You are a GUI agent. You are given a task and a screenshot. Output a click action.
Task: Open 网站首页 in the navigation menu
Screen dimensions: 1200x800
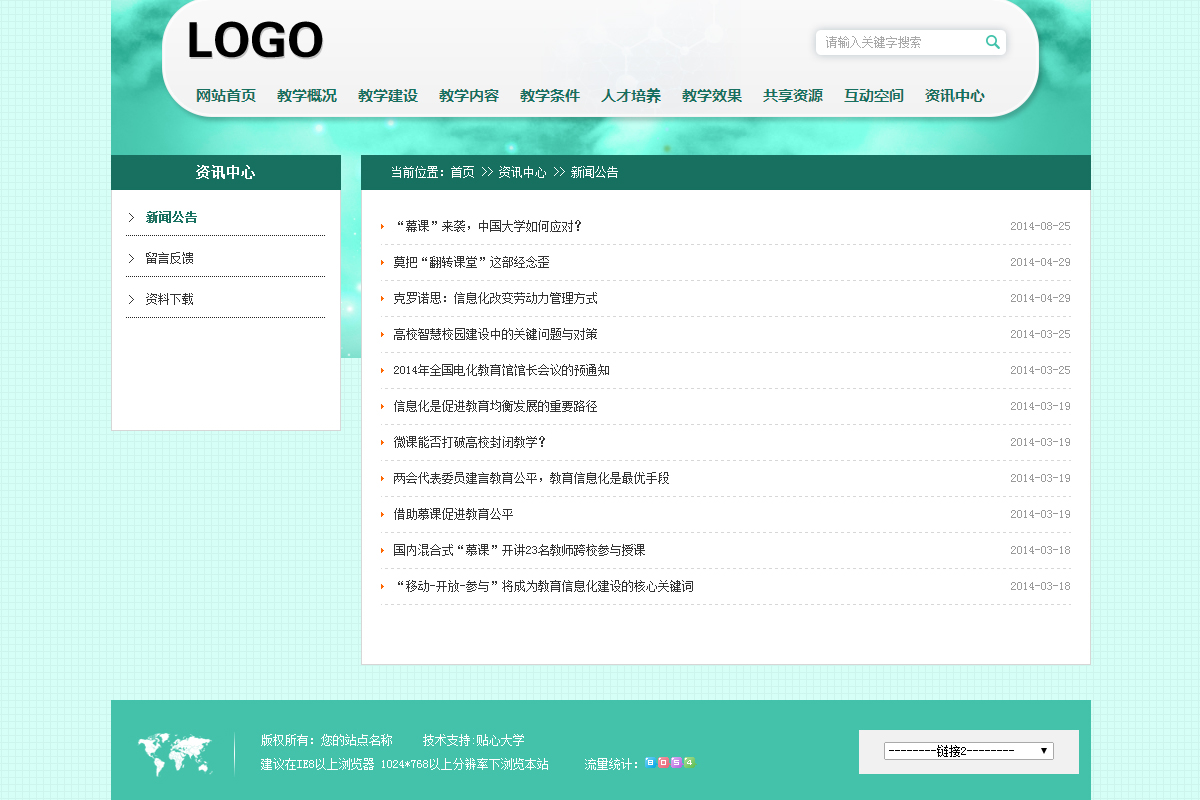tap(225, 96)
